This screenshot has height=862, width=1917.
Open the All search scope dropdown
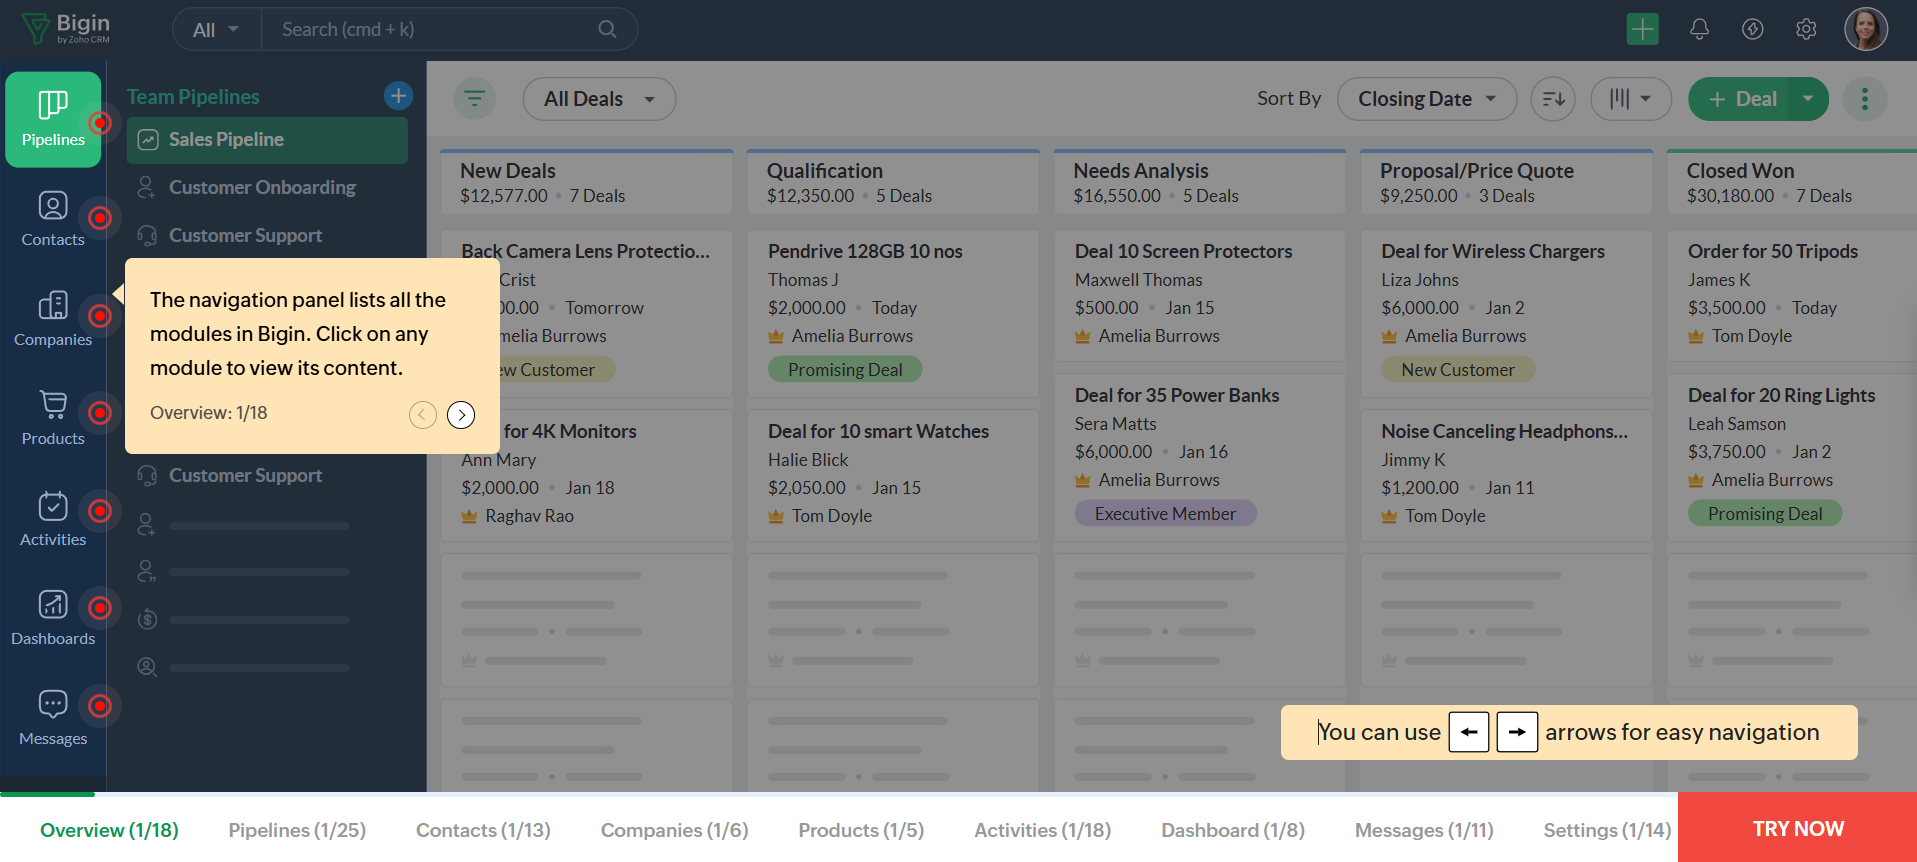pos(216,29)
